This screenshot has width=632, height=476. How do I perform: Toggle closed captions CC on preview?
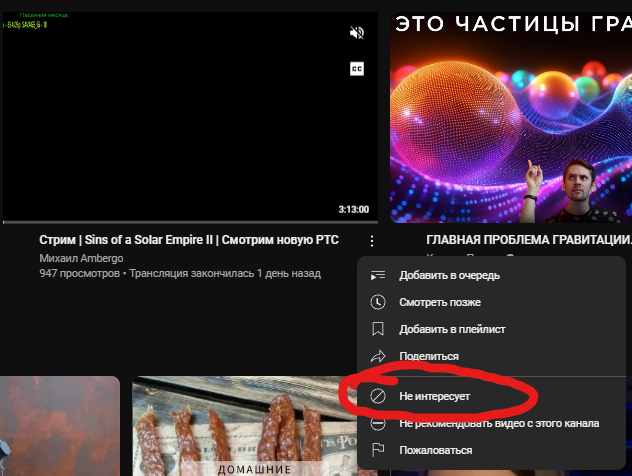pyautogui.click(x=357, y=69)
